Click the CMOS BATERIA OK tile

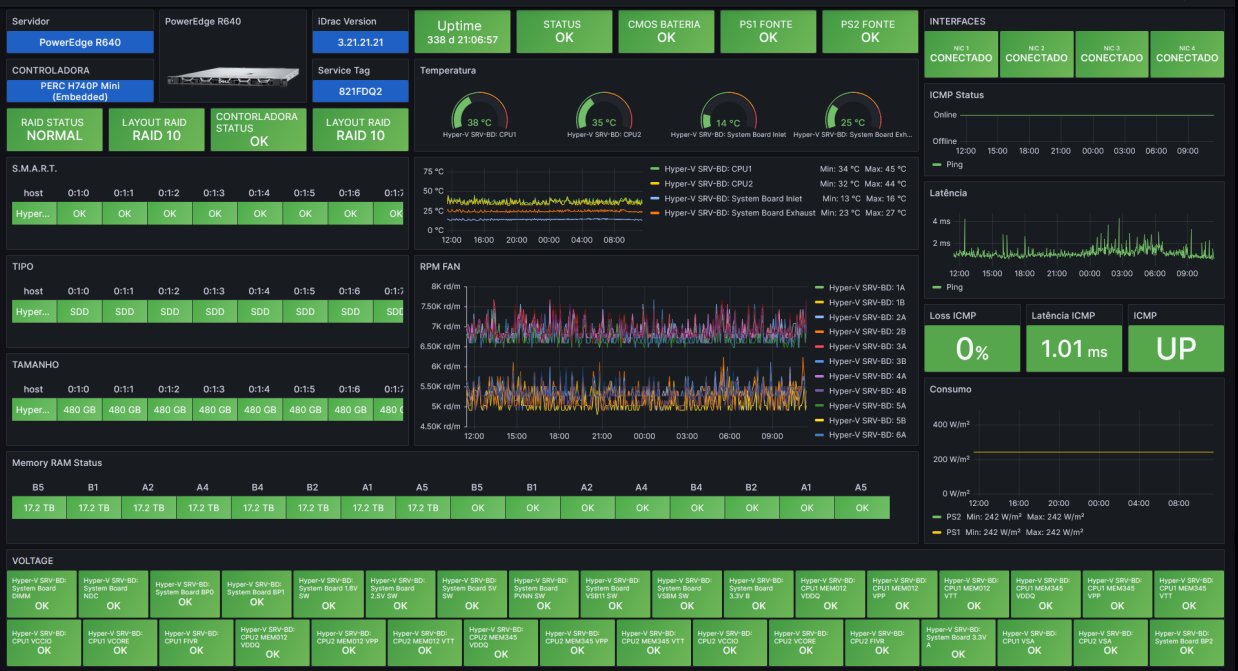[x=666, y=31]
